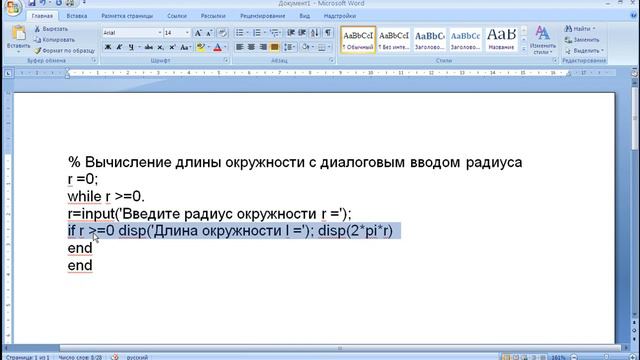The height and width of the screenshot is (360, 640).
Task: Align text left
Action: 240,47
